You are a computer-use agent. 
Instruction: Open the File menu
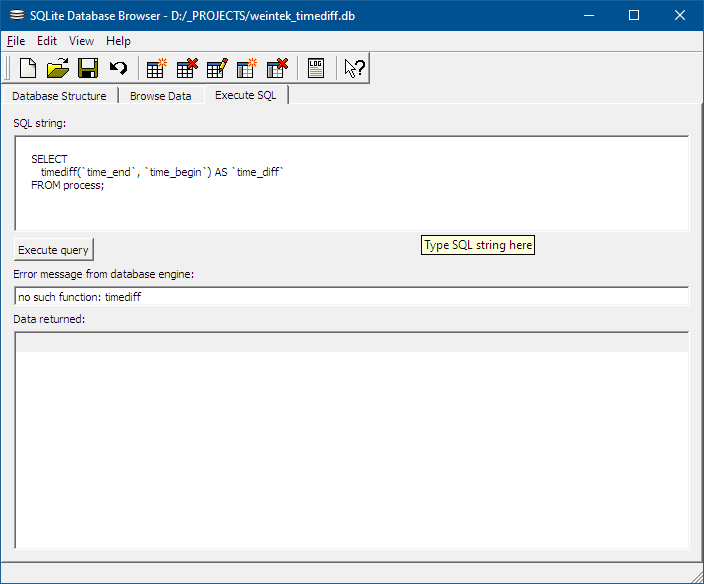coord(16,41)
